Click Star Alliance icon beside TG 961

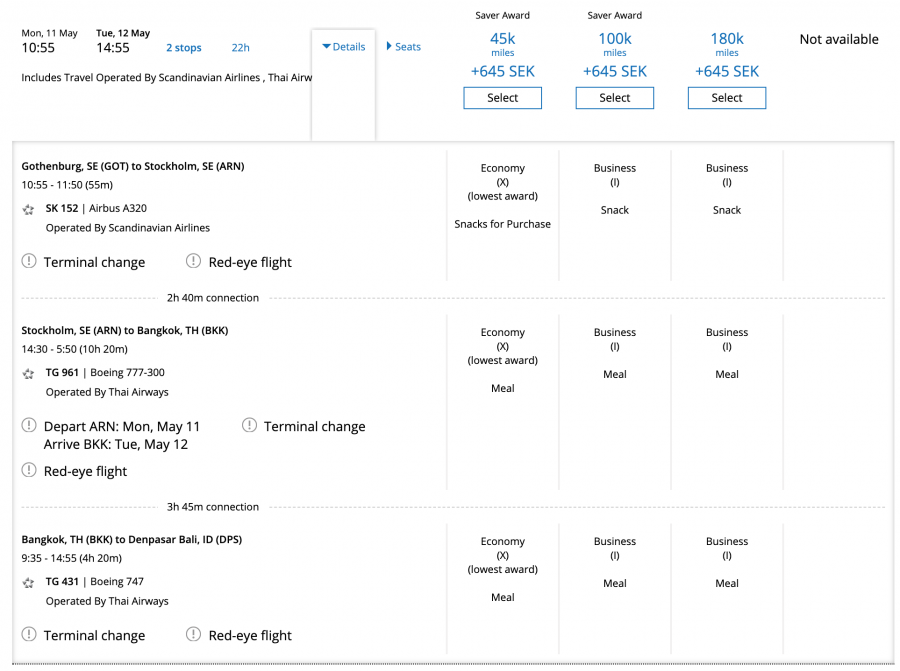click(29, 374)
